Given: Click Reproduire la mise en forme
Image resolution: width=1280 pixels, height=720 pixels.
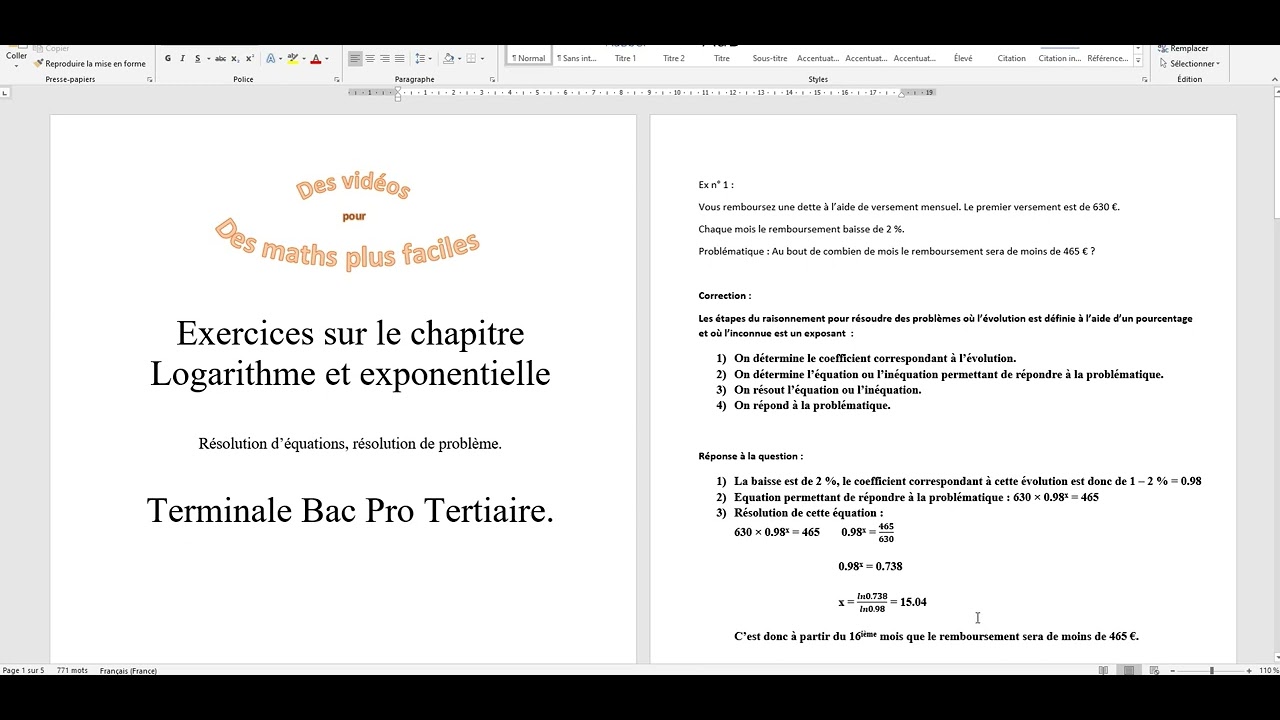Looking at the screenshot, I should coord(89,63).
